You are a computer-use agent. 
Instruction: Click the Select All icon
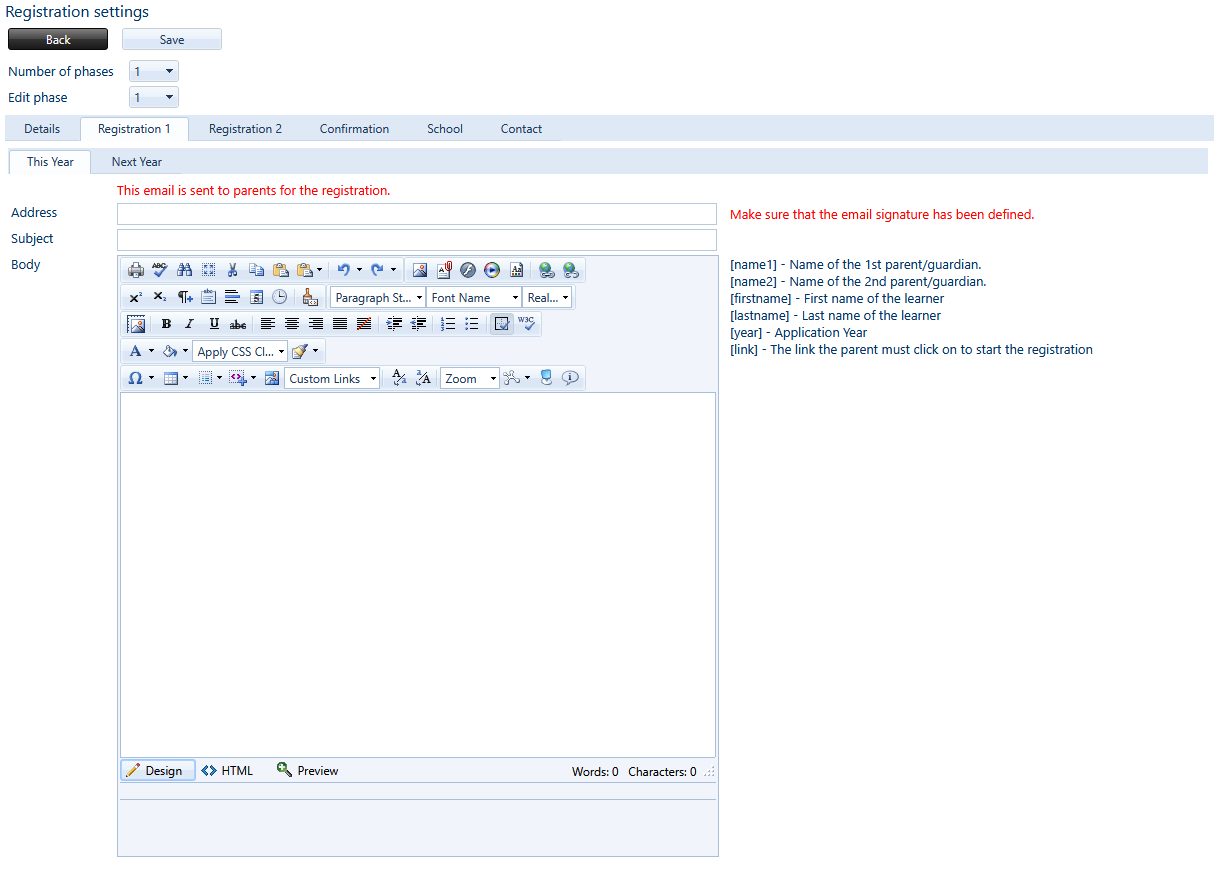tap(208, 270)
